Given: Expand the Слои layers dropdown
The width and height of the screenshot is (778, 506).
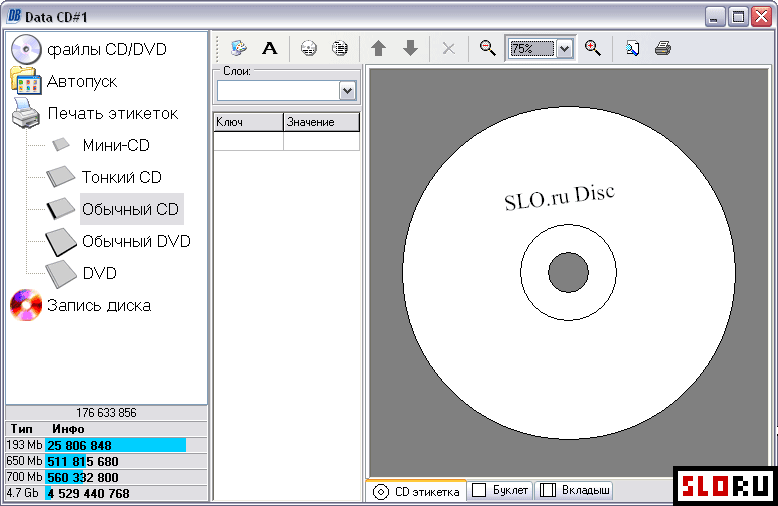Looking at the screenshot, I should point(347,91).
